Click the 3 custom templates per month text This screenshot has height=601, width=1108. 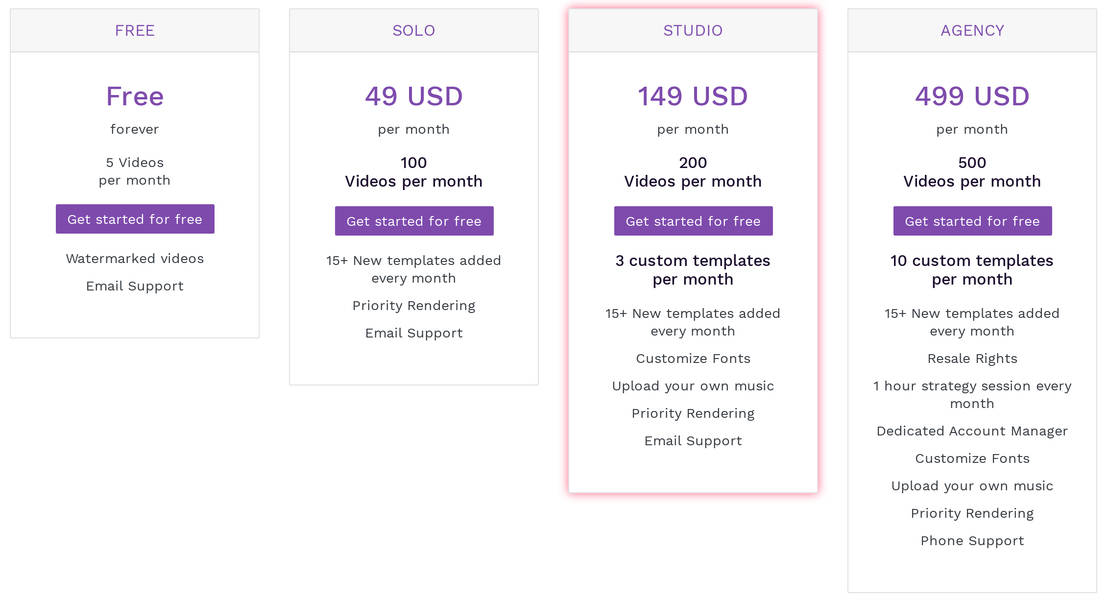point(693,270)
